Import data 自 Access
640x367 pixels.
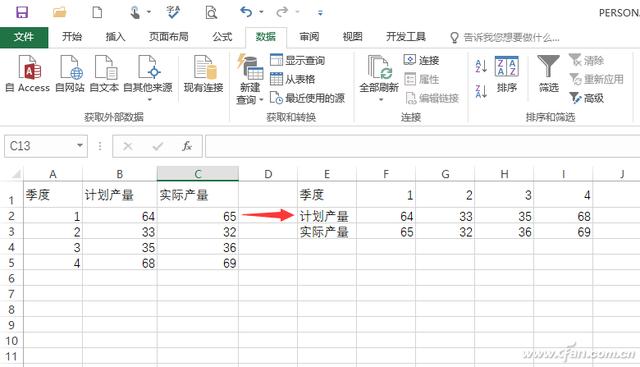coord(28,73)
